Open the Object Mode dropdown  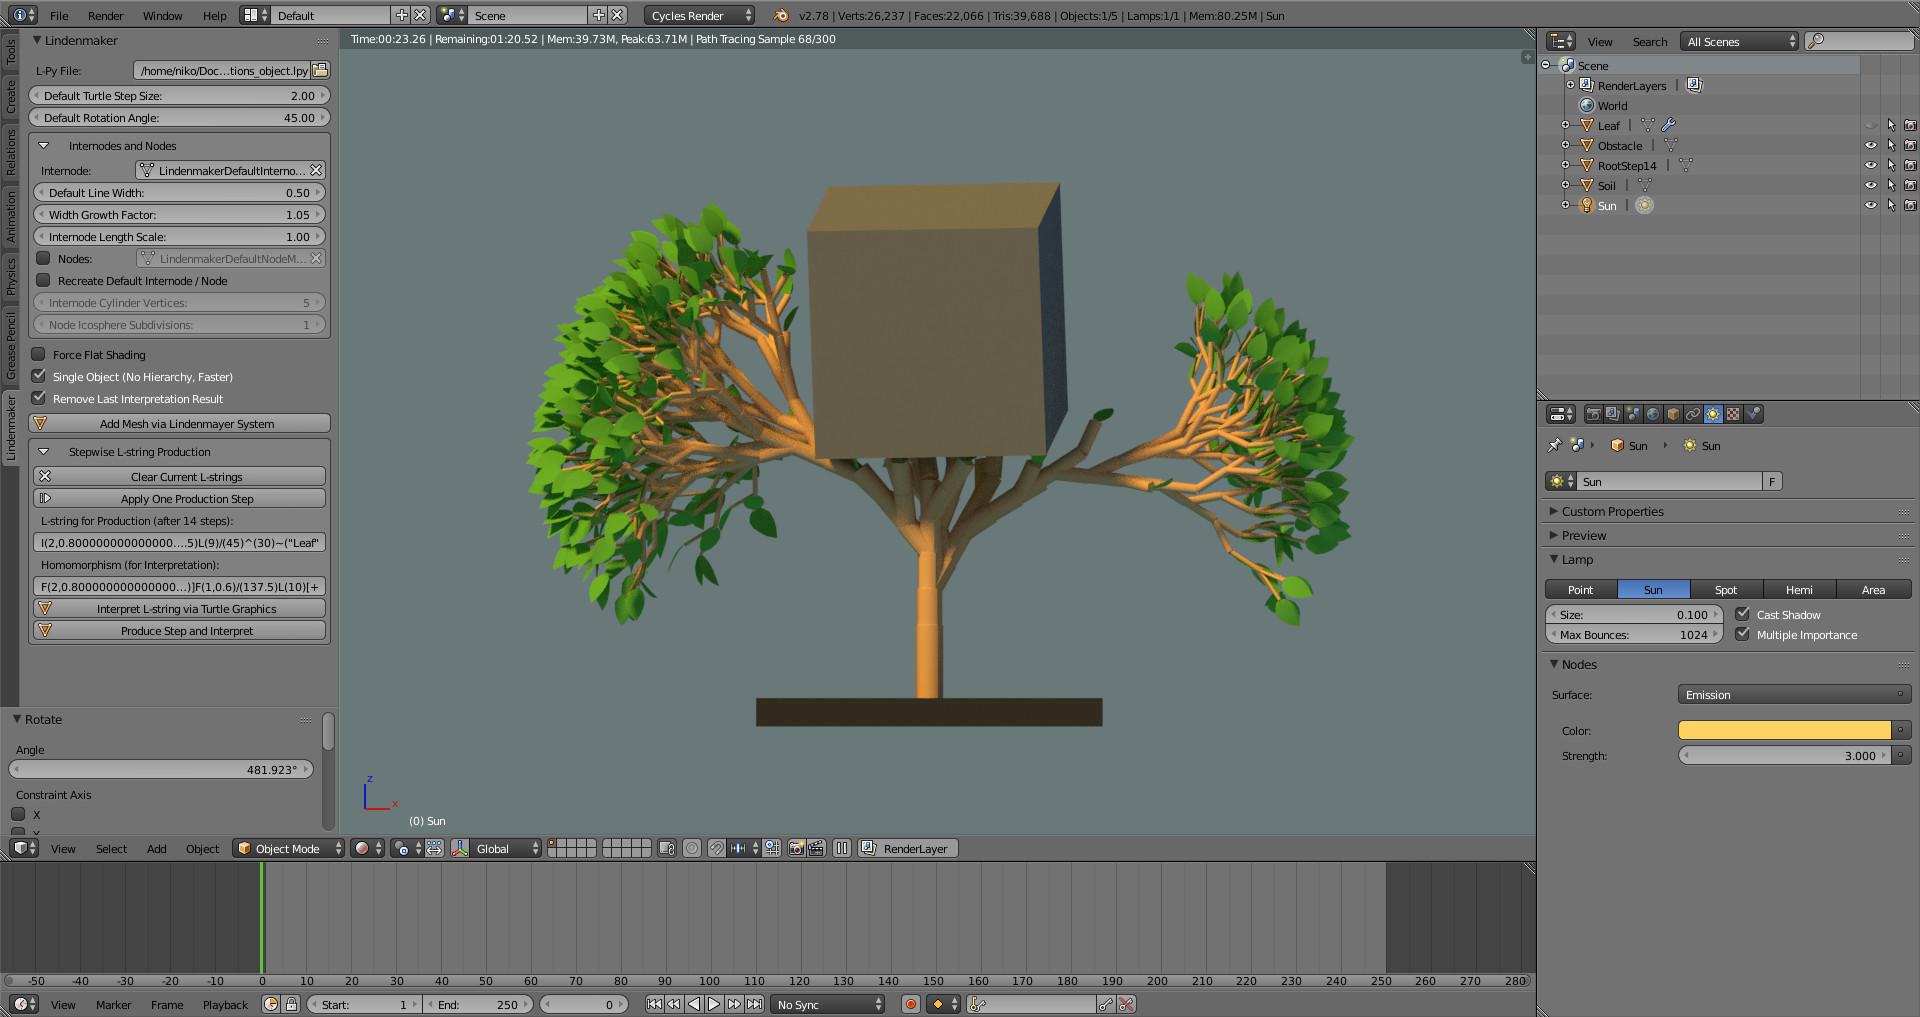288,848
